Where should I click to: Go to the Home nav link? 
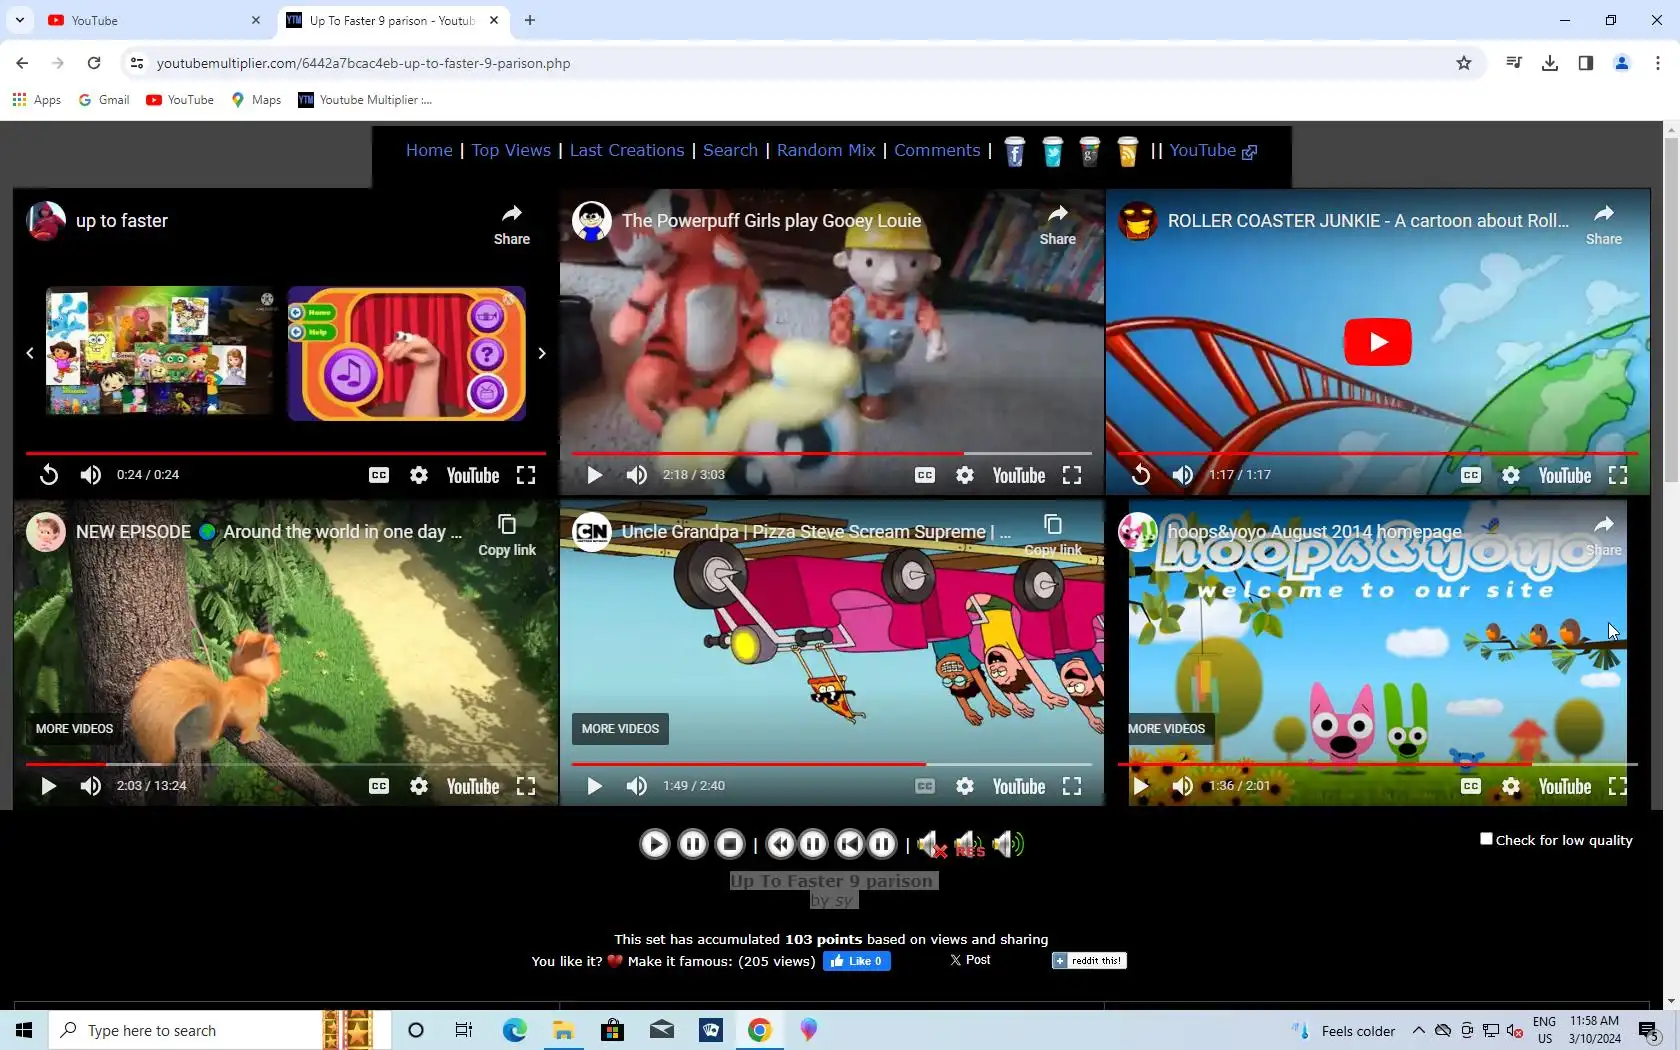click(429, 150)
